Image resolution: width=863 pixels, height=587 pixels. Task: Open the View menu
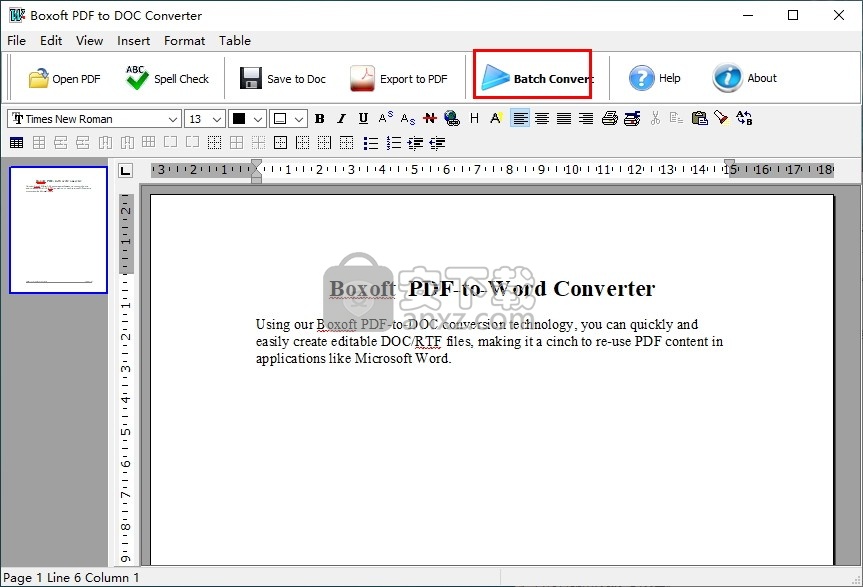coord(89,41)
